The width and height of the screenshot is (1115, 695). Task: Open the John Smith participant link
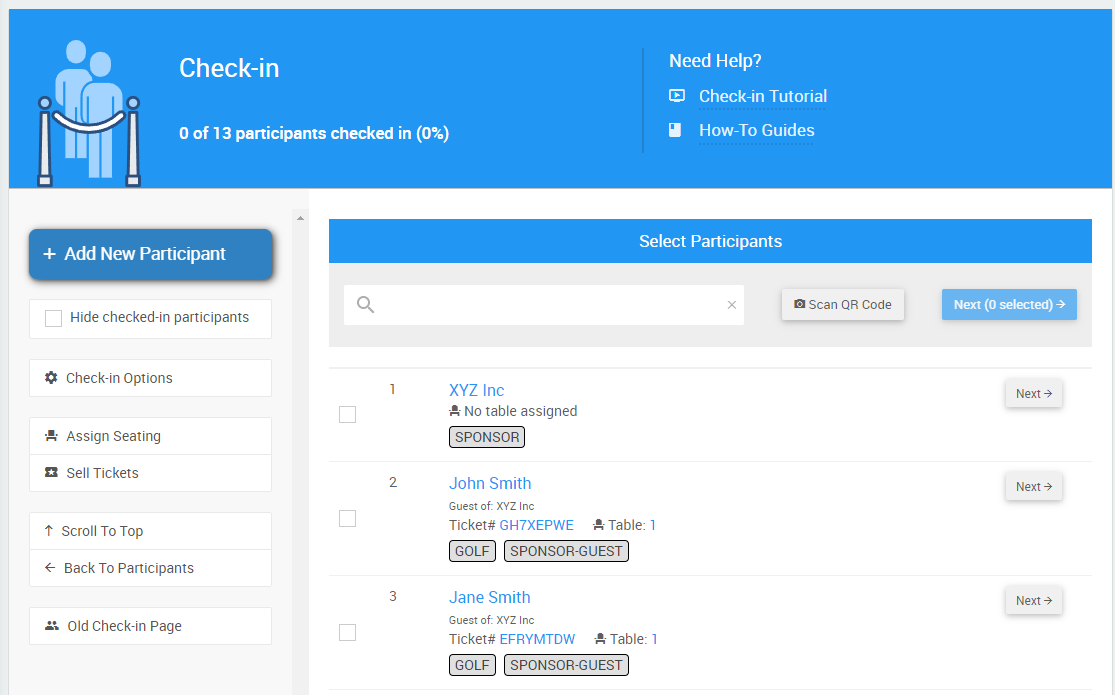point(490,483)
